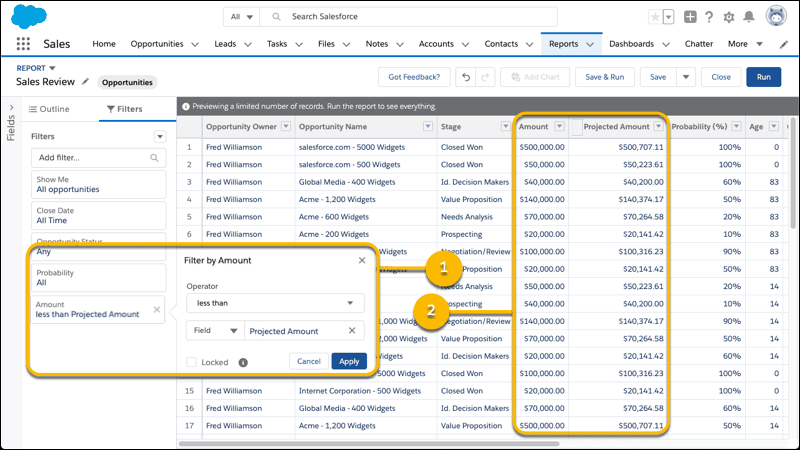Open the help question mark icon

point(709,17)
